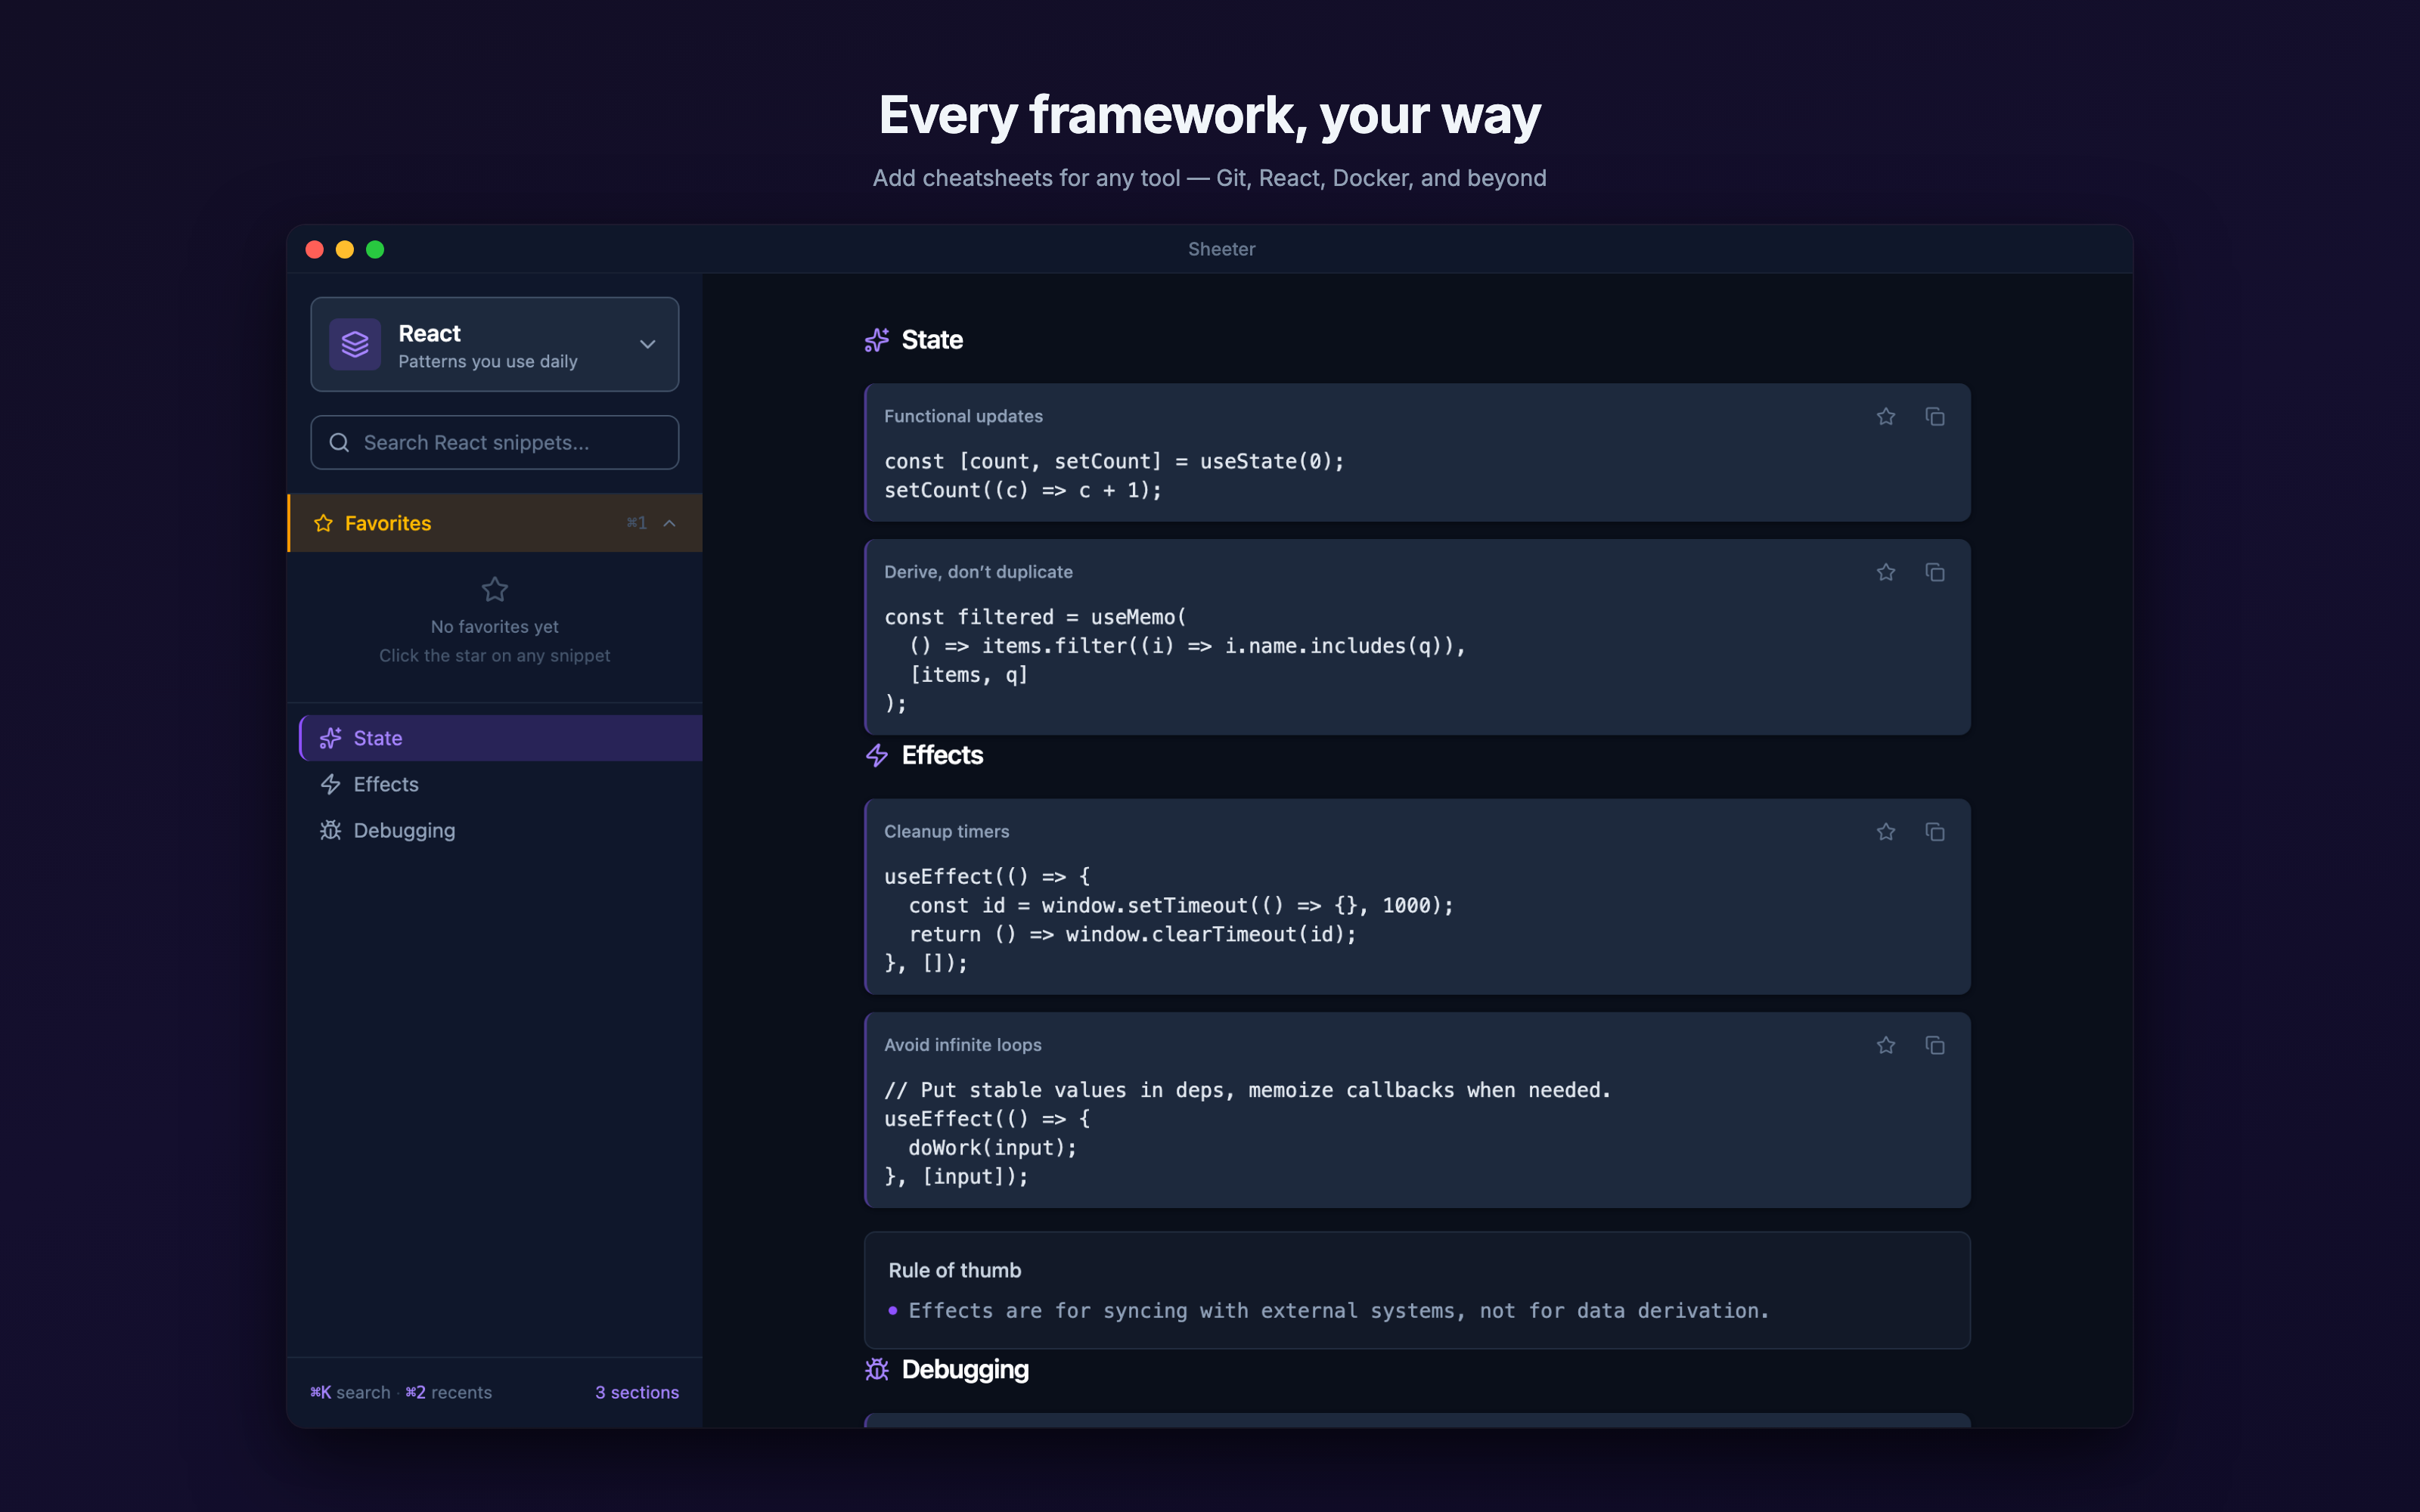The height and width of the screenshot is (1512, 2420).
Task: Click the empty star in the Favorites panel
Action: click(494, 589)
